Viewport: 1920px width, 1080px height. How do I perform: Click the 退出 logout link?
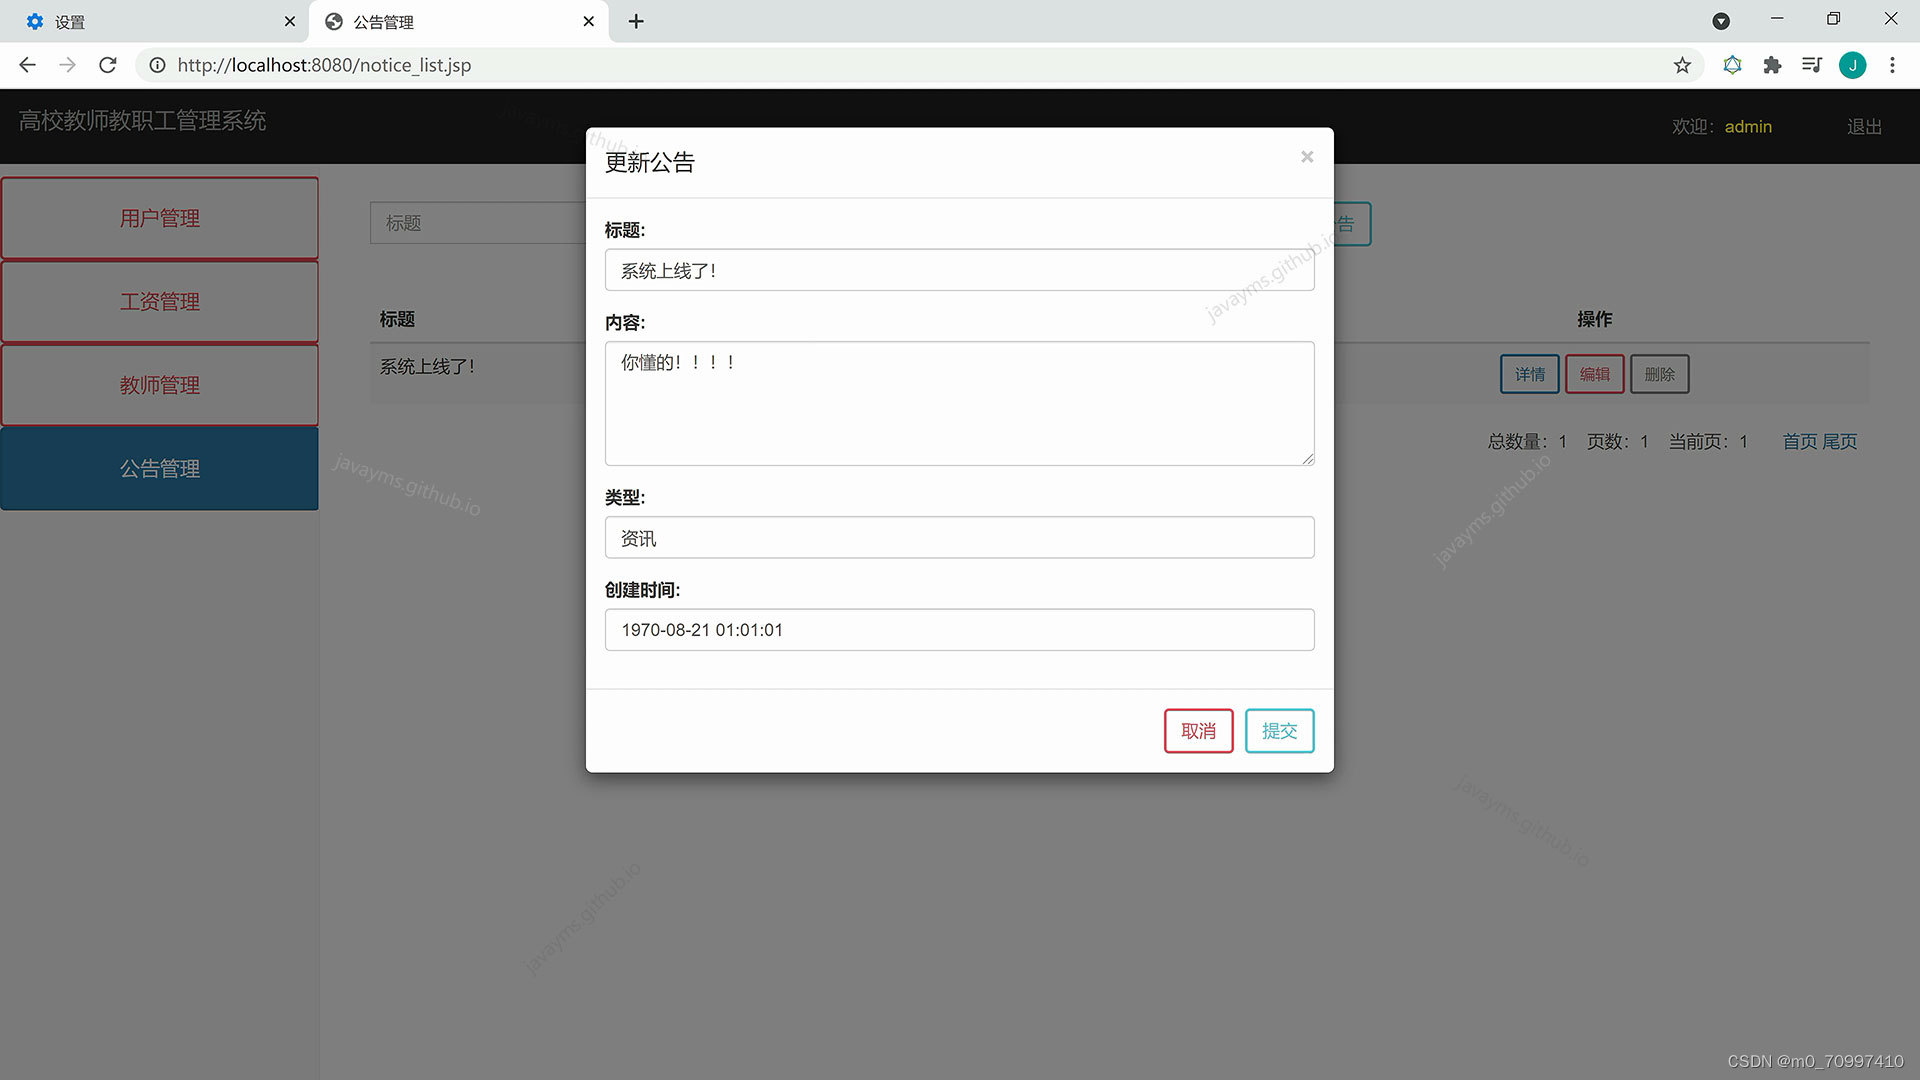[1864, 127]
